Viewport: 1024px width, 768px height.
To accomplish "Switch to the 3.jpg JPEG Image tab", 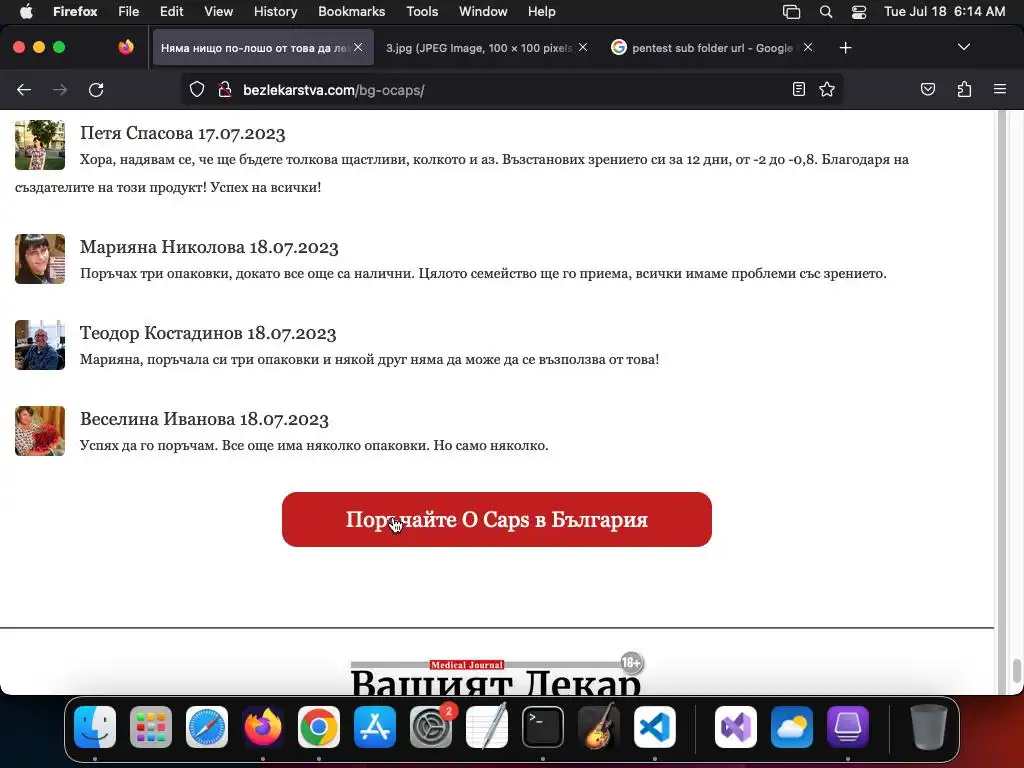I will click(479, 48).
